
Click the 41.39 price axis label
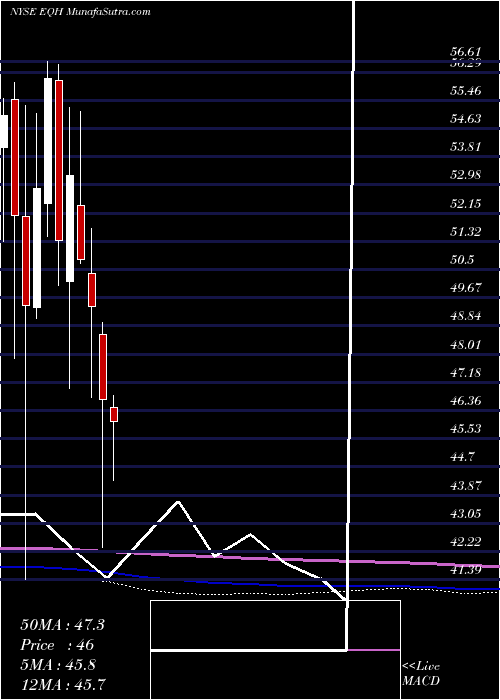[x=465, y=569]
